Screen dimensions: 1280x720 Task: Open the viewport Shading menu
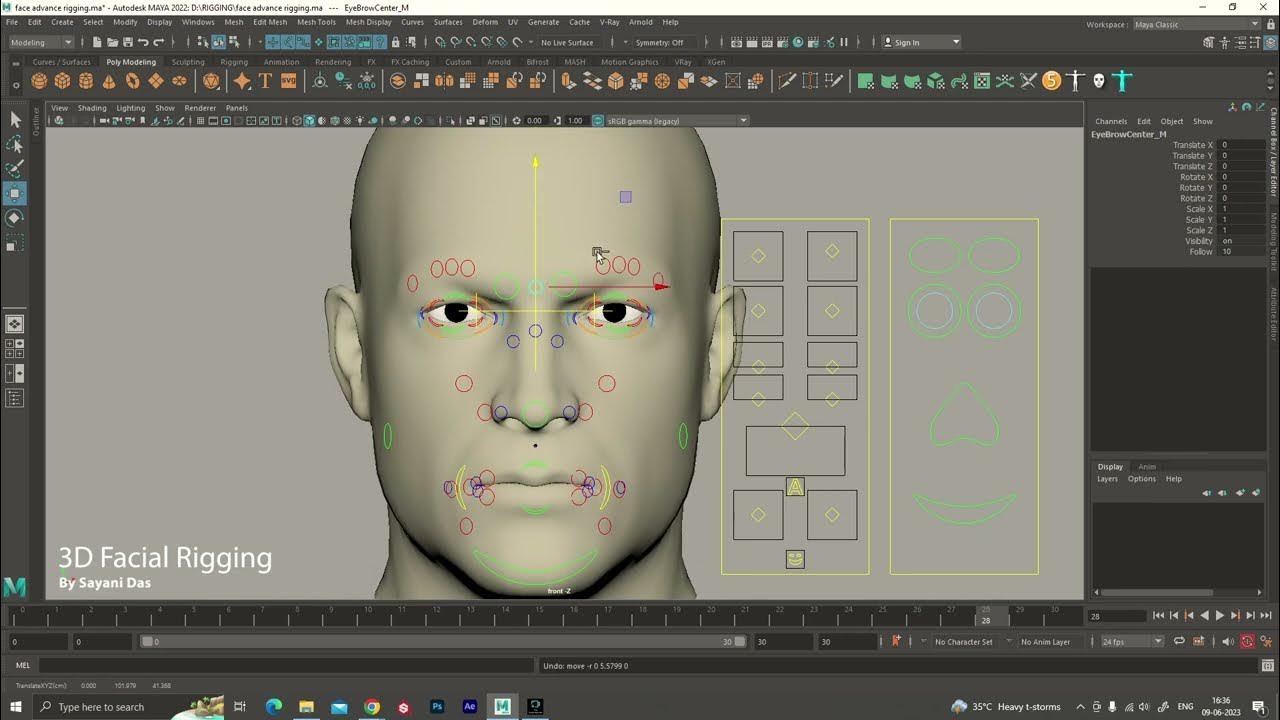(92, 108)
